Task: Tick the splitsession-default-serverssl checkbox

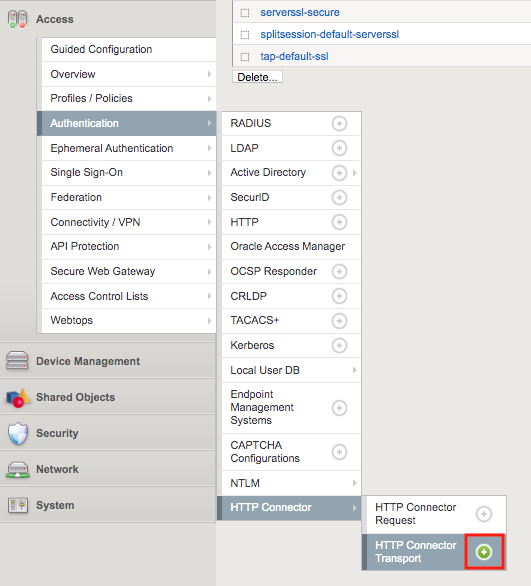Action: pyautogui.click(x=245, y=35)
